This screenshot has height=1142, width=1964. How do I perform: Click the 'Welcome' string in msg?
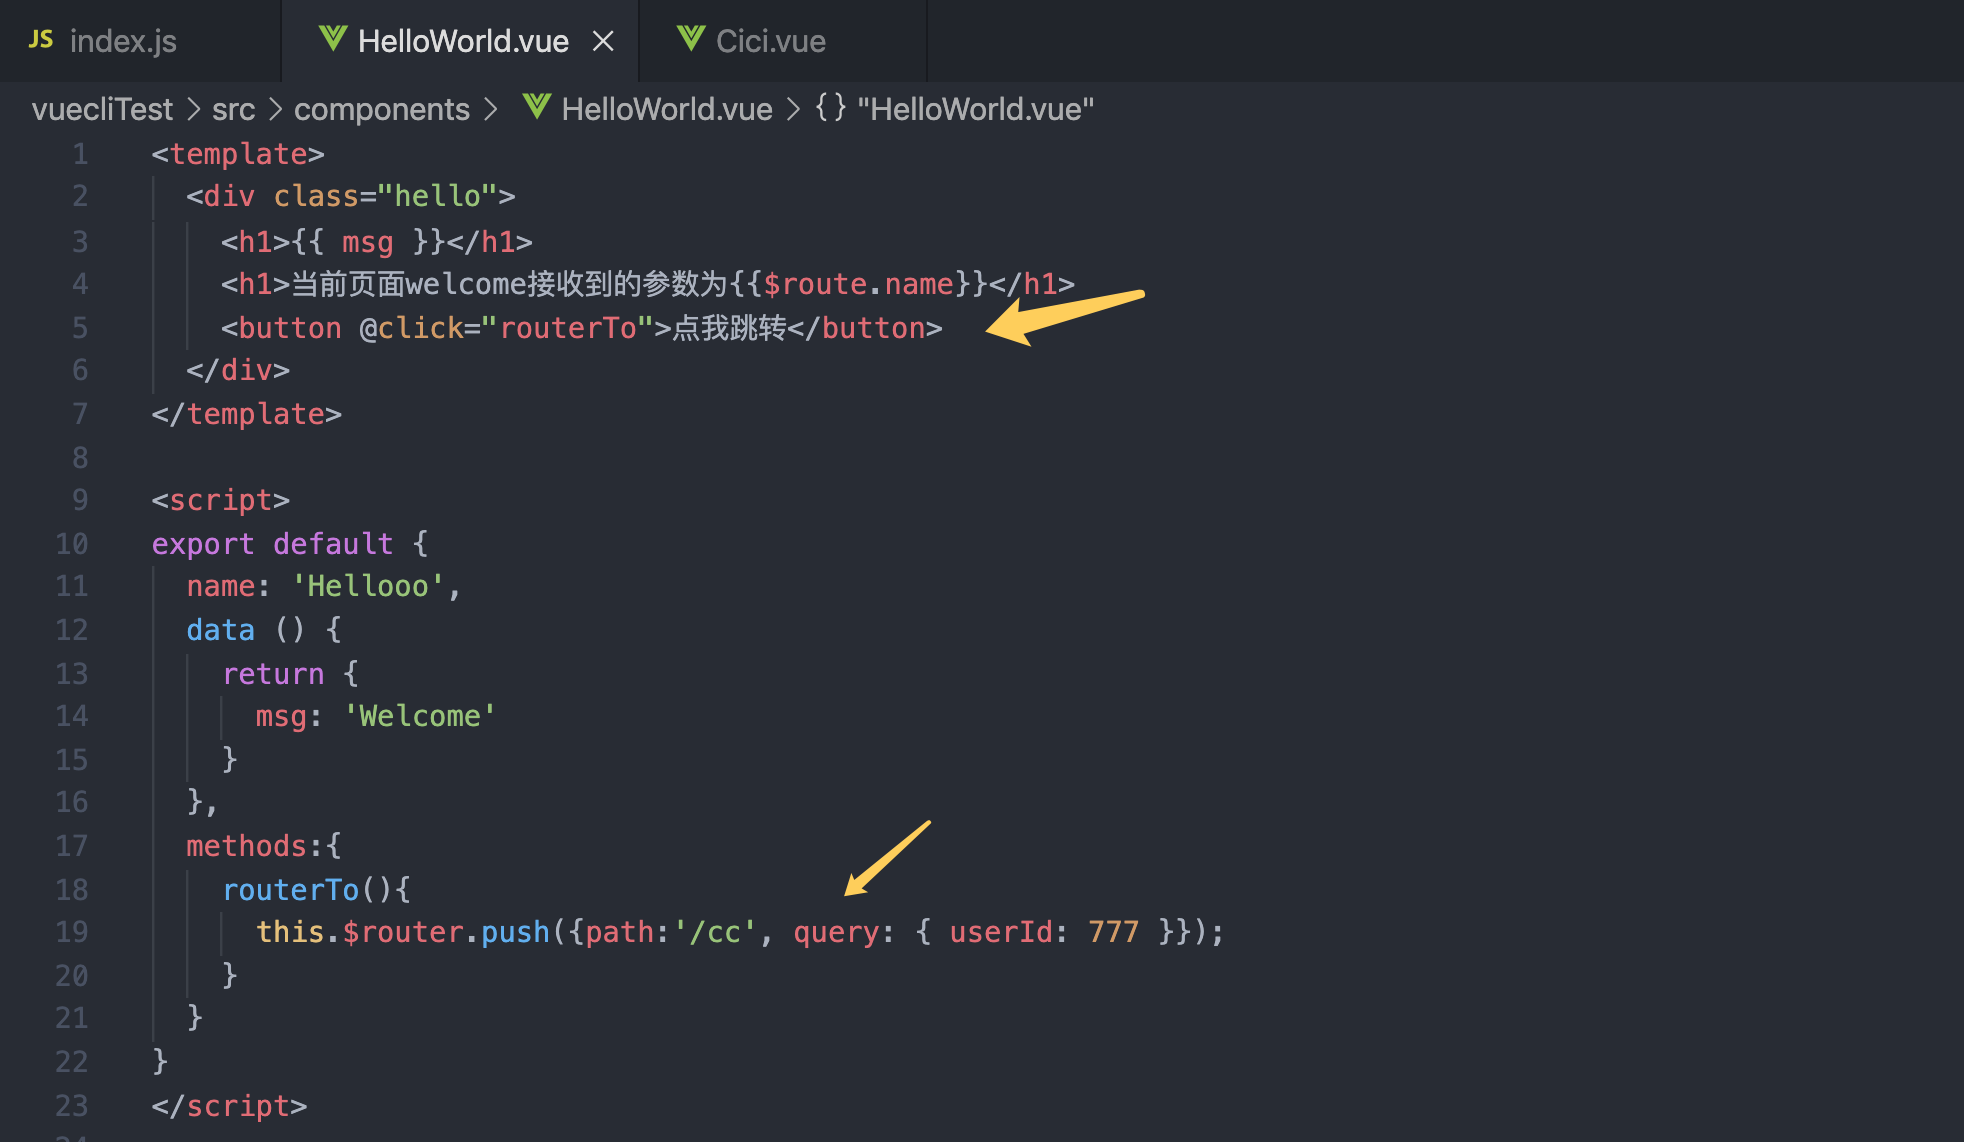[x=420, y=716]
